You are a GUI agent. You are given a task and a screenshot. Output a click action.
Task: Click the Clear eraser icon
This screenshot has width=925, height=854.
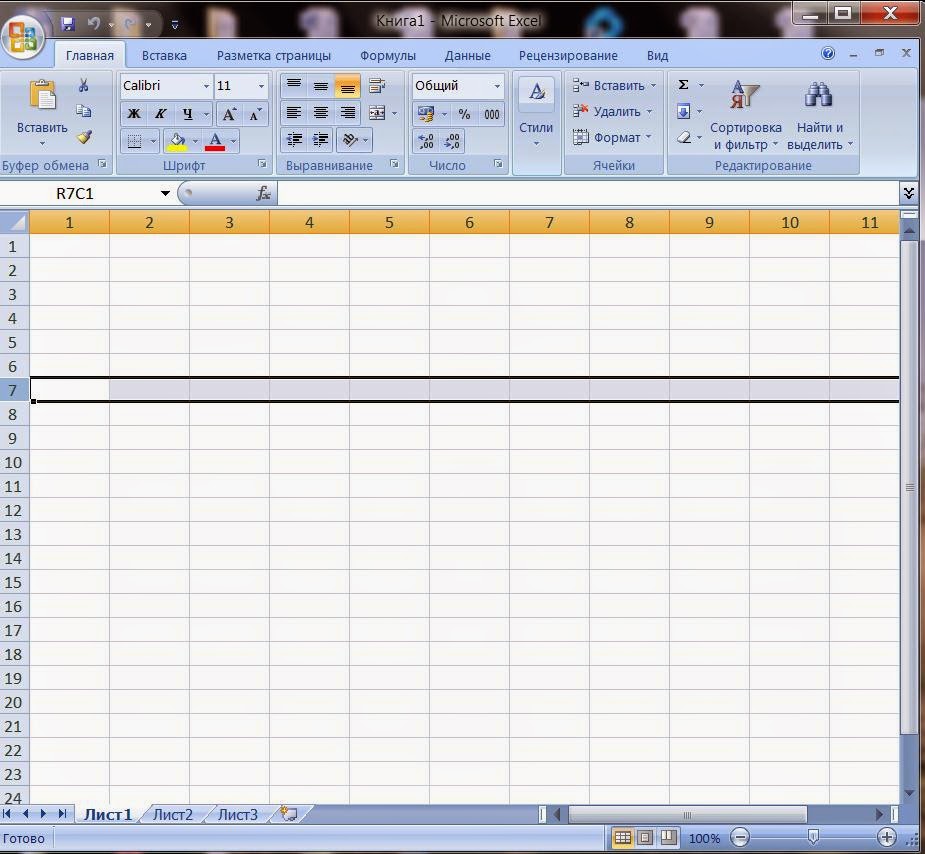click(683, 137)
